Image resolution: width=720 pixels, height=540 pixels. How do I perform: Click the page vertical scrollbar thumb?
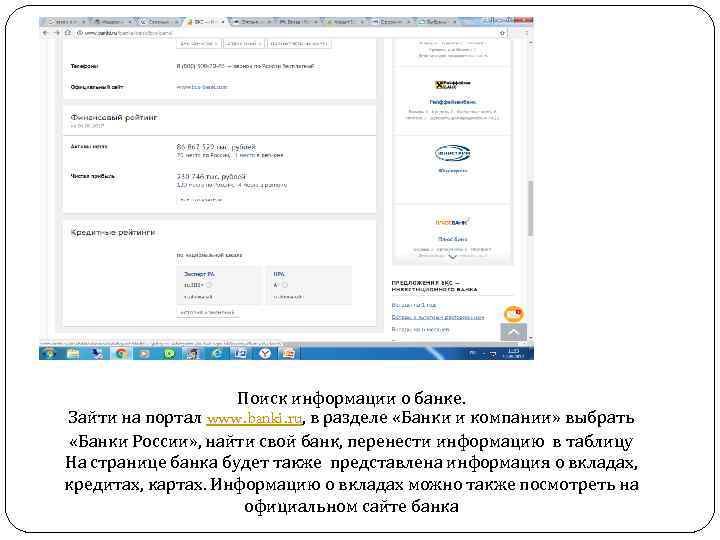(x=530, y=208)
